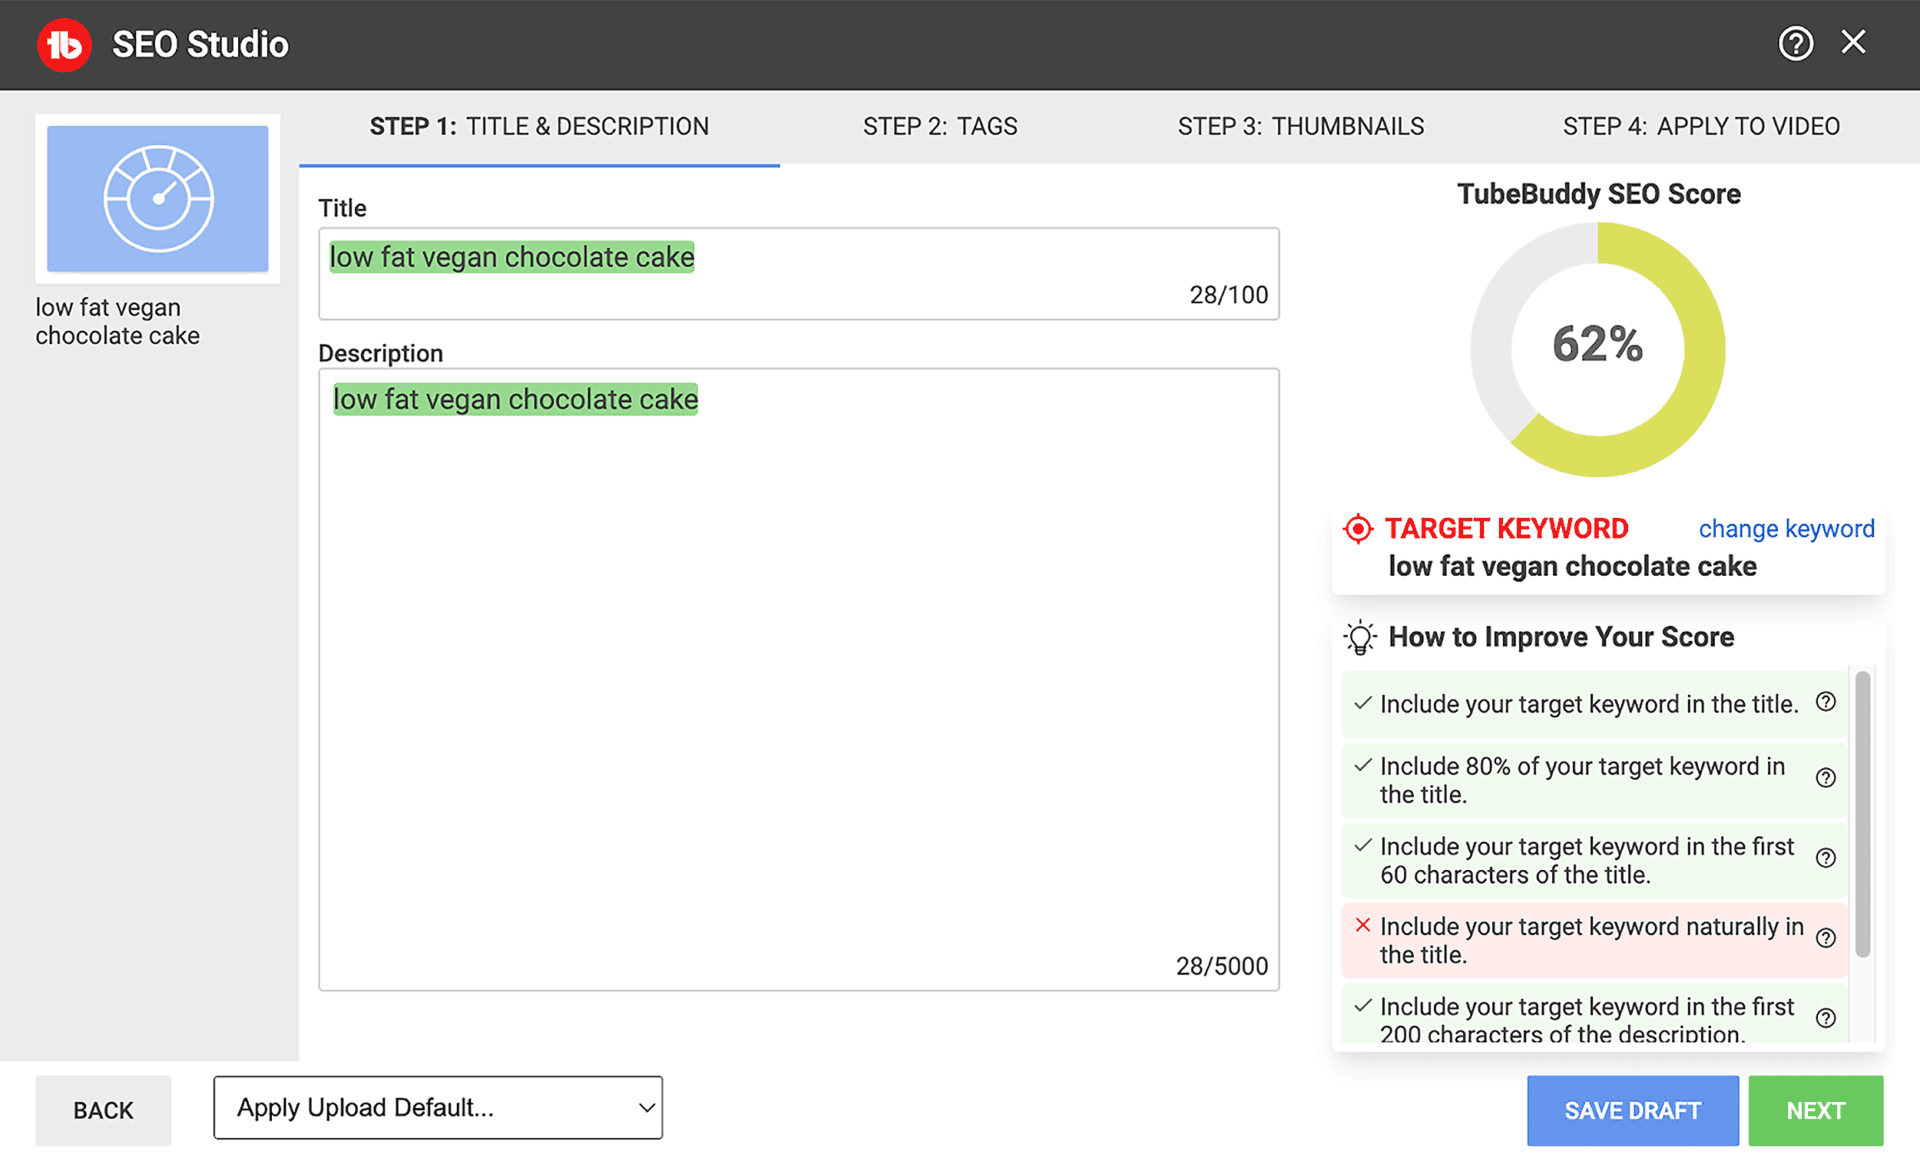Switch to Step 3: Thumbnails tab
Viewport: 1920px width, 1174px height.
[1300, 127]
